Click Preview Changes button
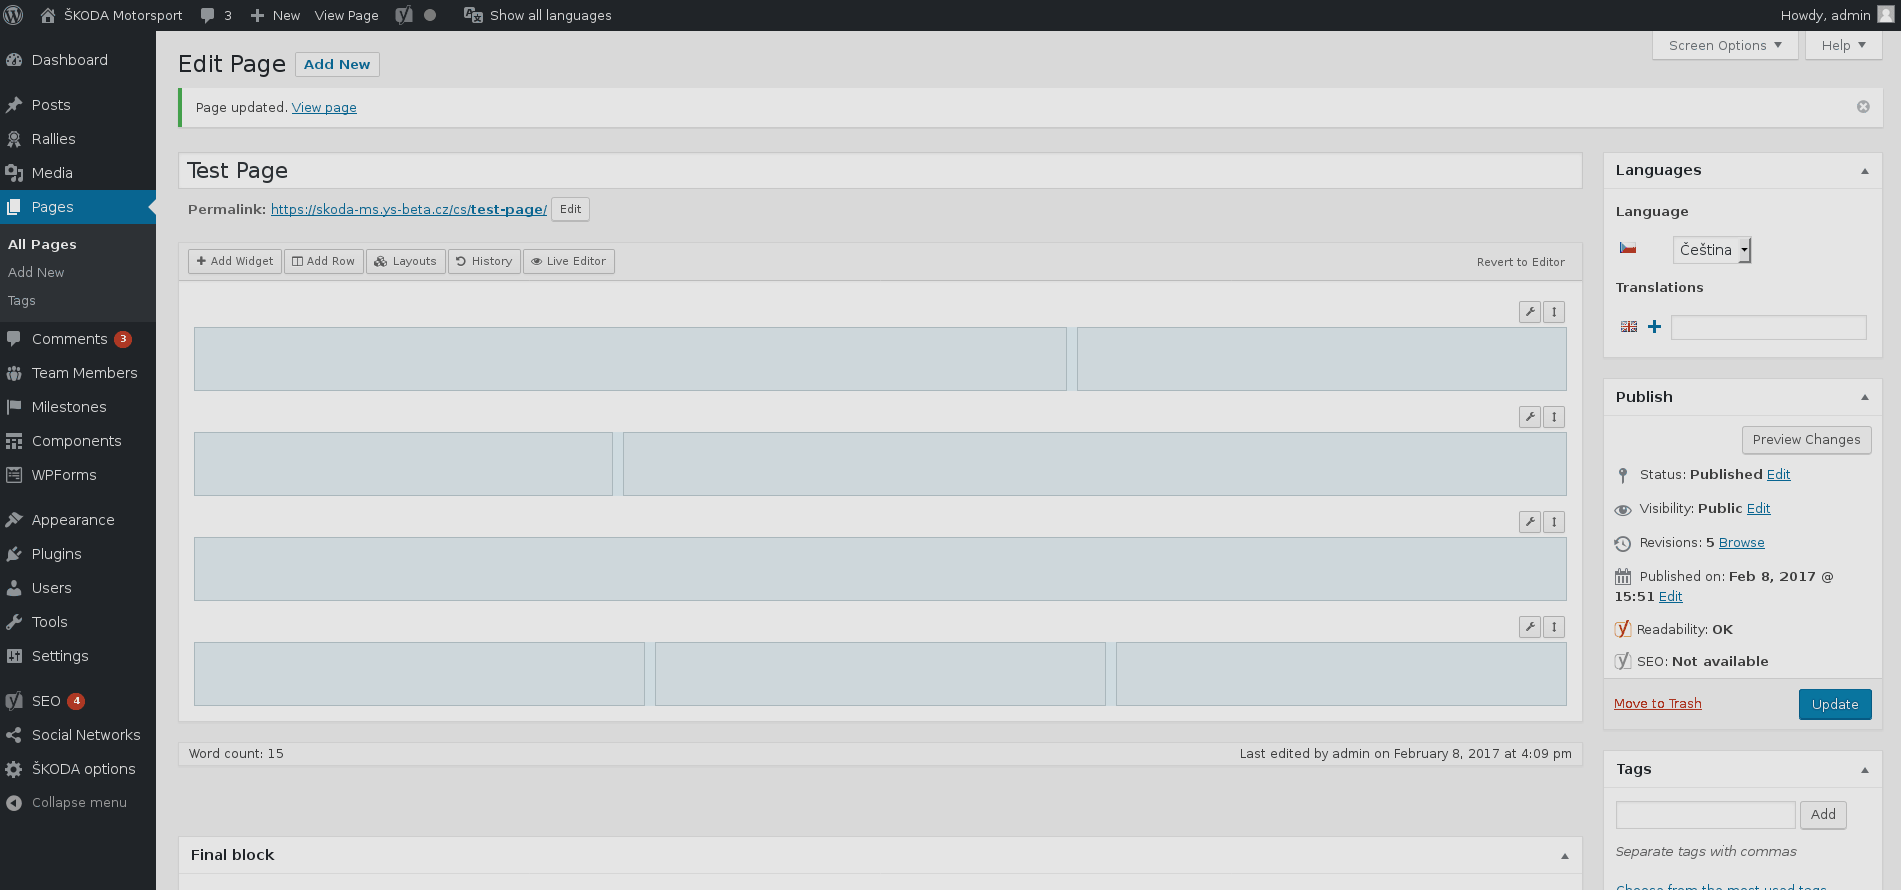This screenshot has width=1901, height=890. (1806, 440)
